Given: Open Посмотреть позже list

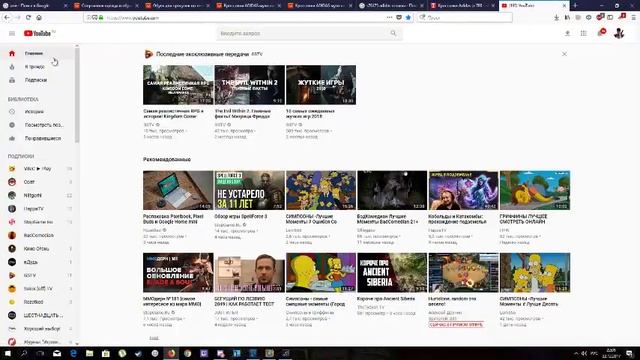Looking at the screenshot, I should 39,125.
